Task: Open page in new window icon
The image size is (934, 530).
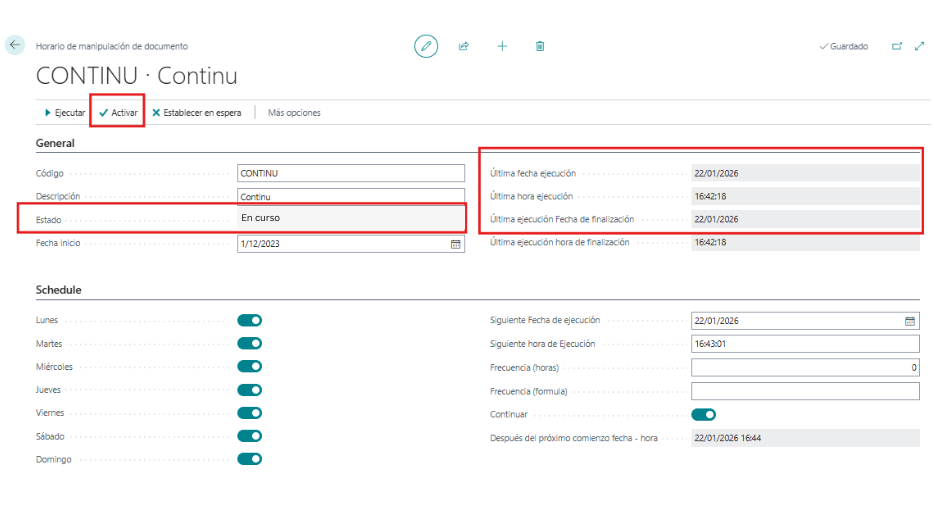Action: [897, 46]
